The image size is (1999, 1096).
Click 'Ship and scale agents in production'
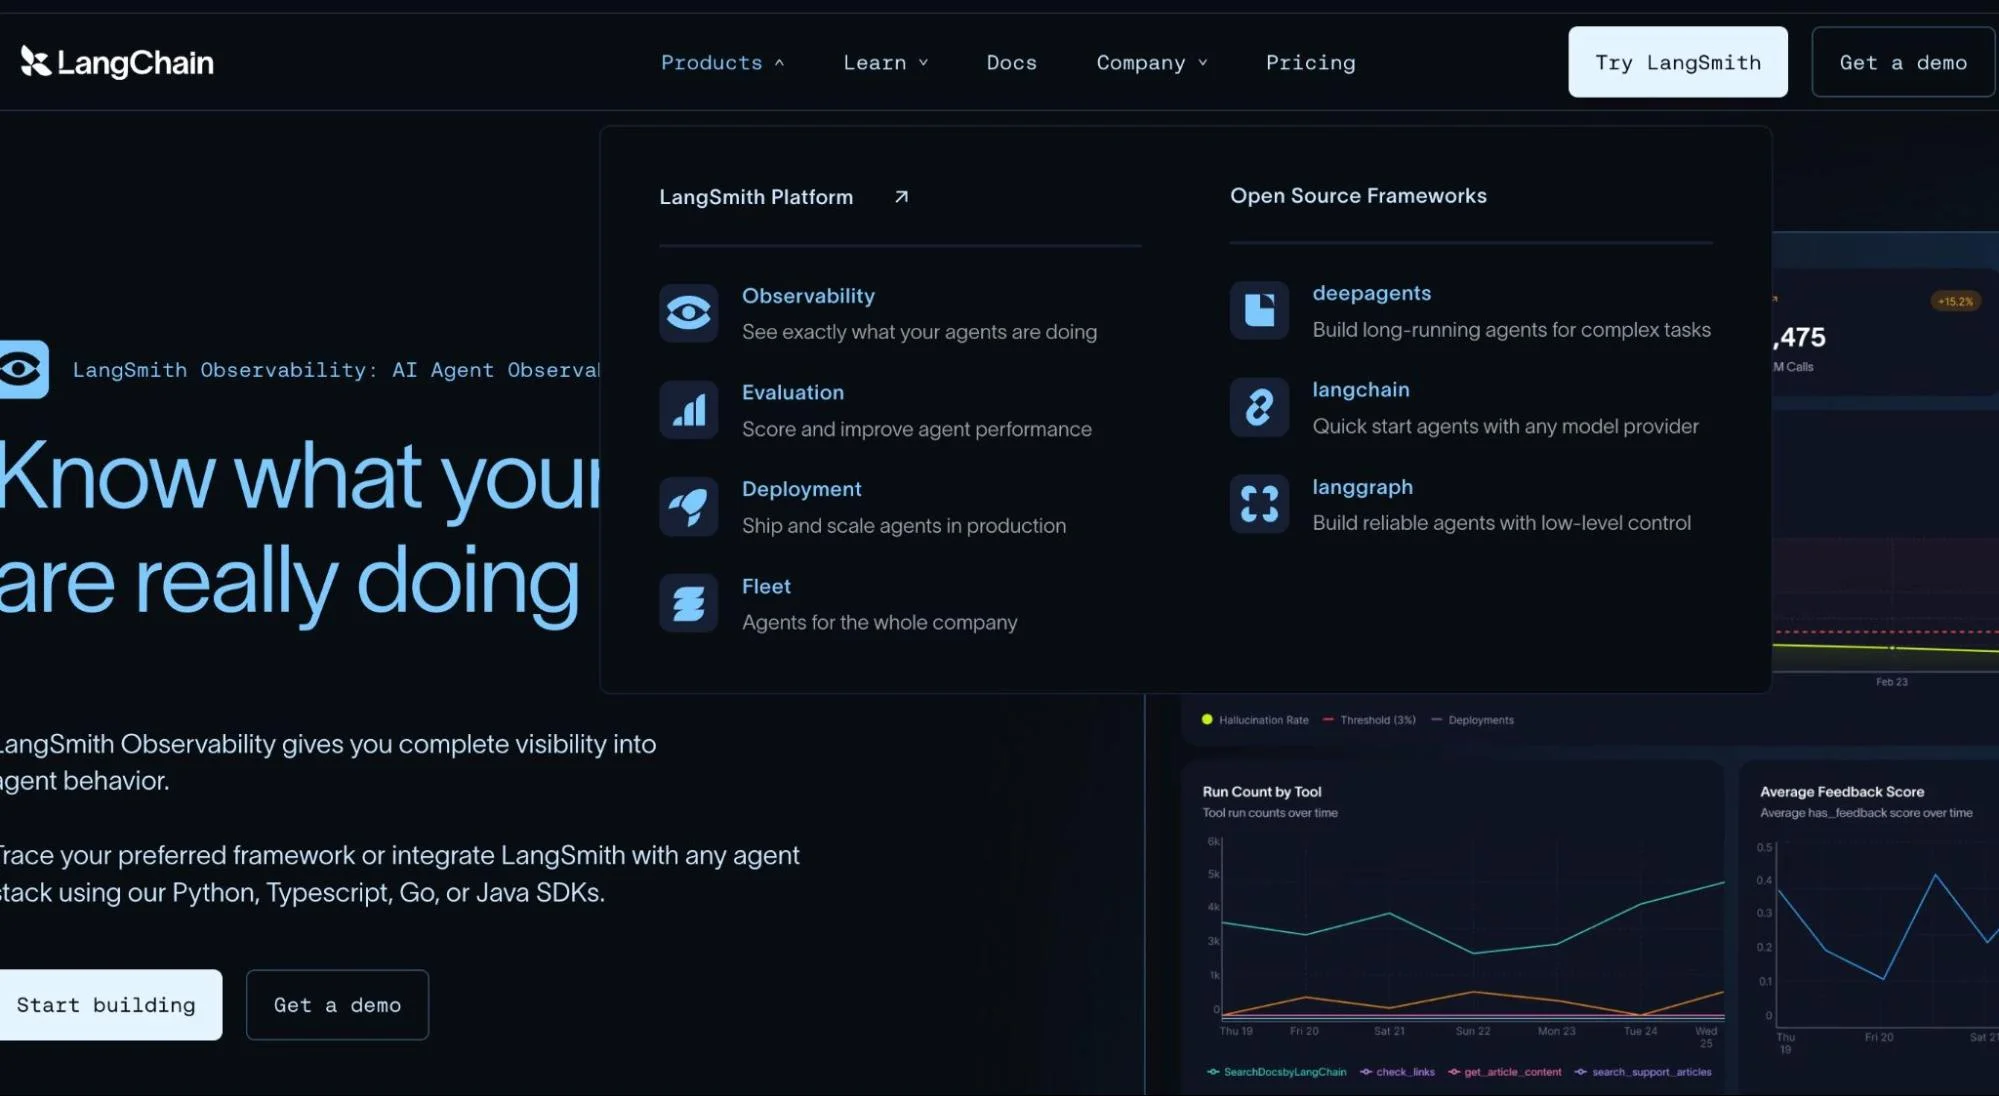pos(904,526)
